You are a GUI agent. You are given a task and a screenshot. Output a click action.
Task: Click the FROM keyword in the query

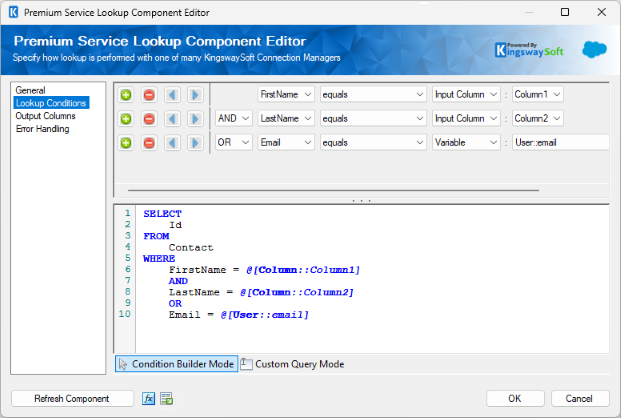click(x=156, y=237)
